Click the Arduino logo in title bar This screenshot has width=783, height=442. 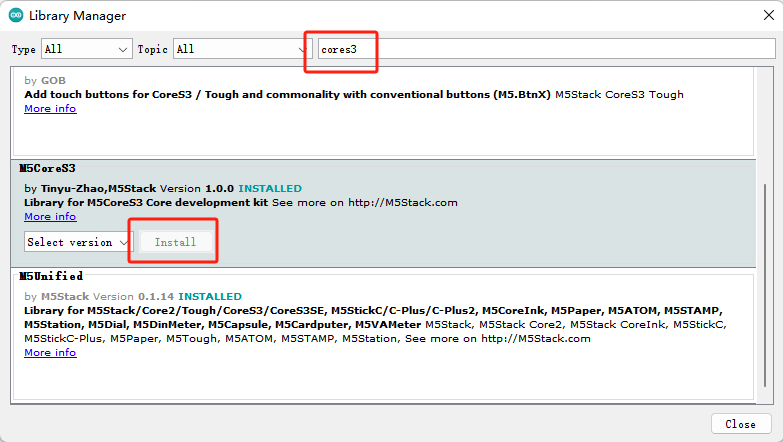click(x=16, y=16)
